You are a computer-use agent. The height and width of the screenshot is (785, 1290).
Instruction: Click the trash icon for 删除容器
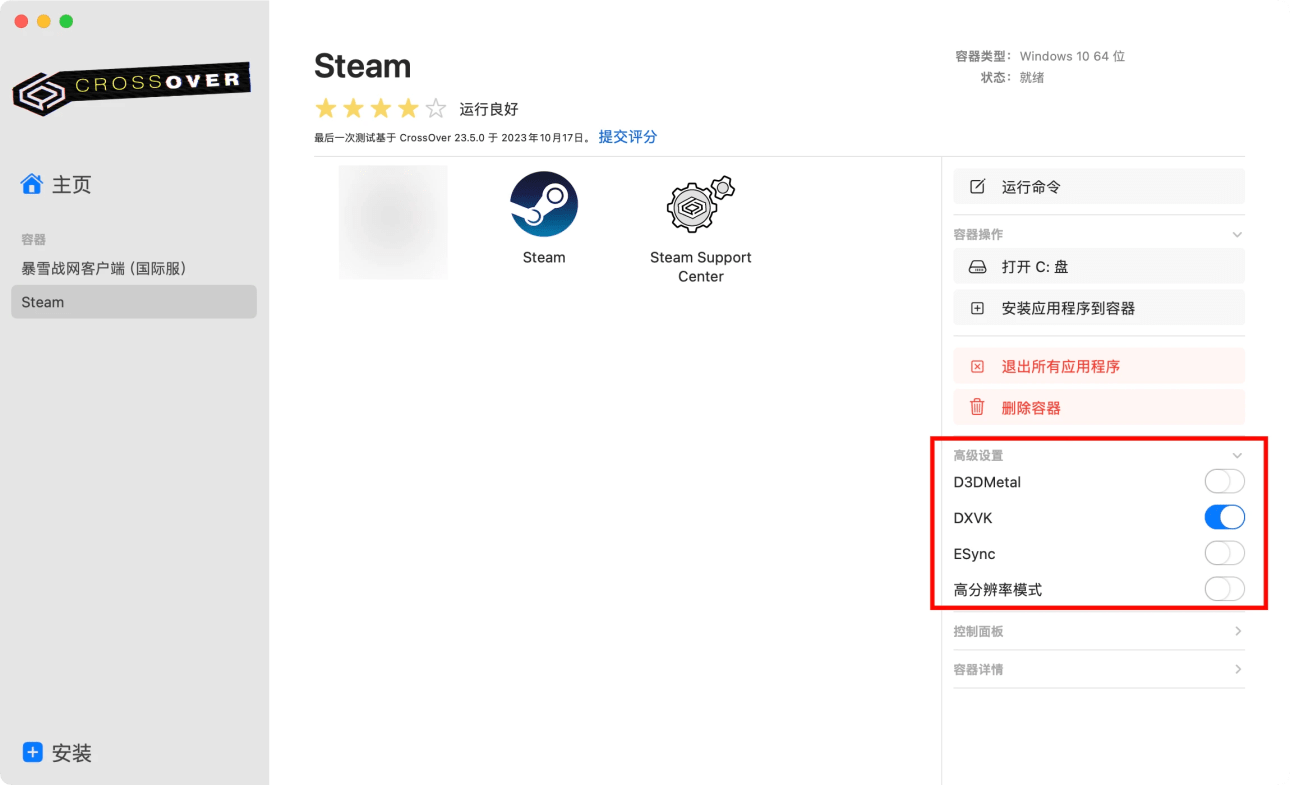[977, 408]
